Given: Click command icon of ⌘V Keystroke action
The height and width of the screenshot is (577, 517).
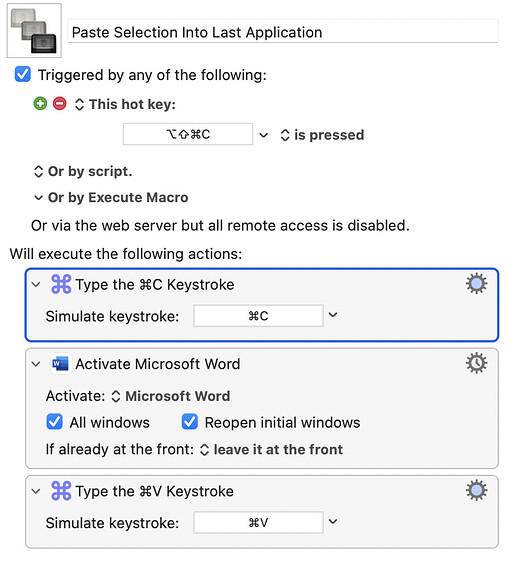Looking at the screenshot, I should [x=61, y=491].
